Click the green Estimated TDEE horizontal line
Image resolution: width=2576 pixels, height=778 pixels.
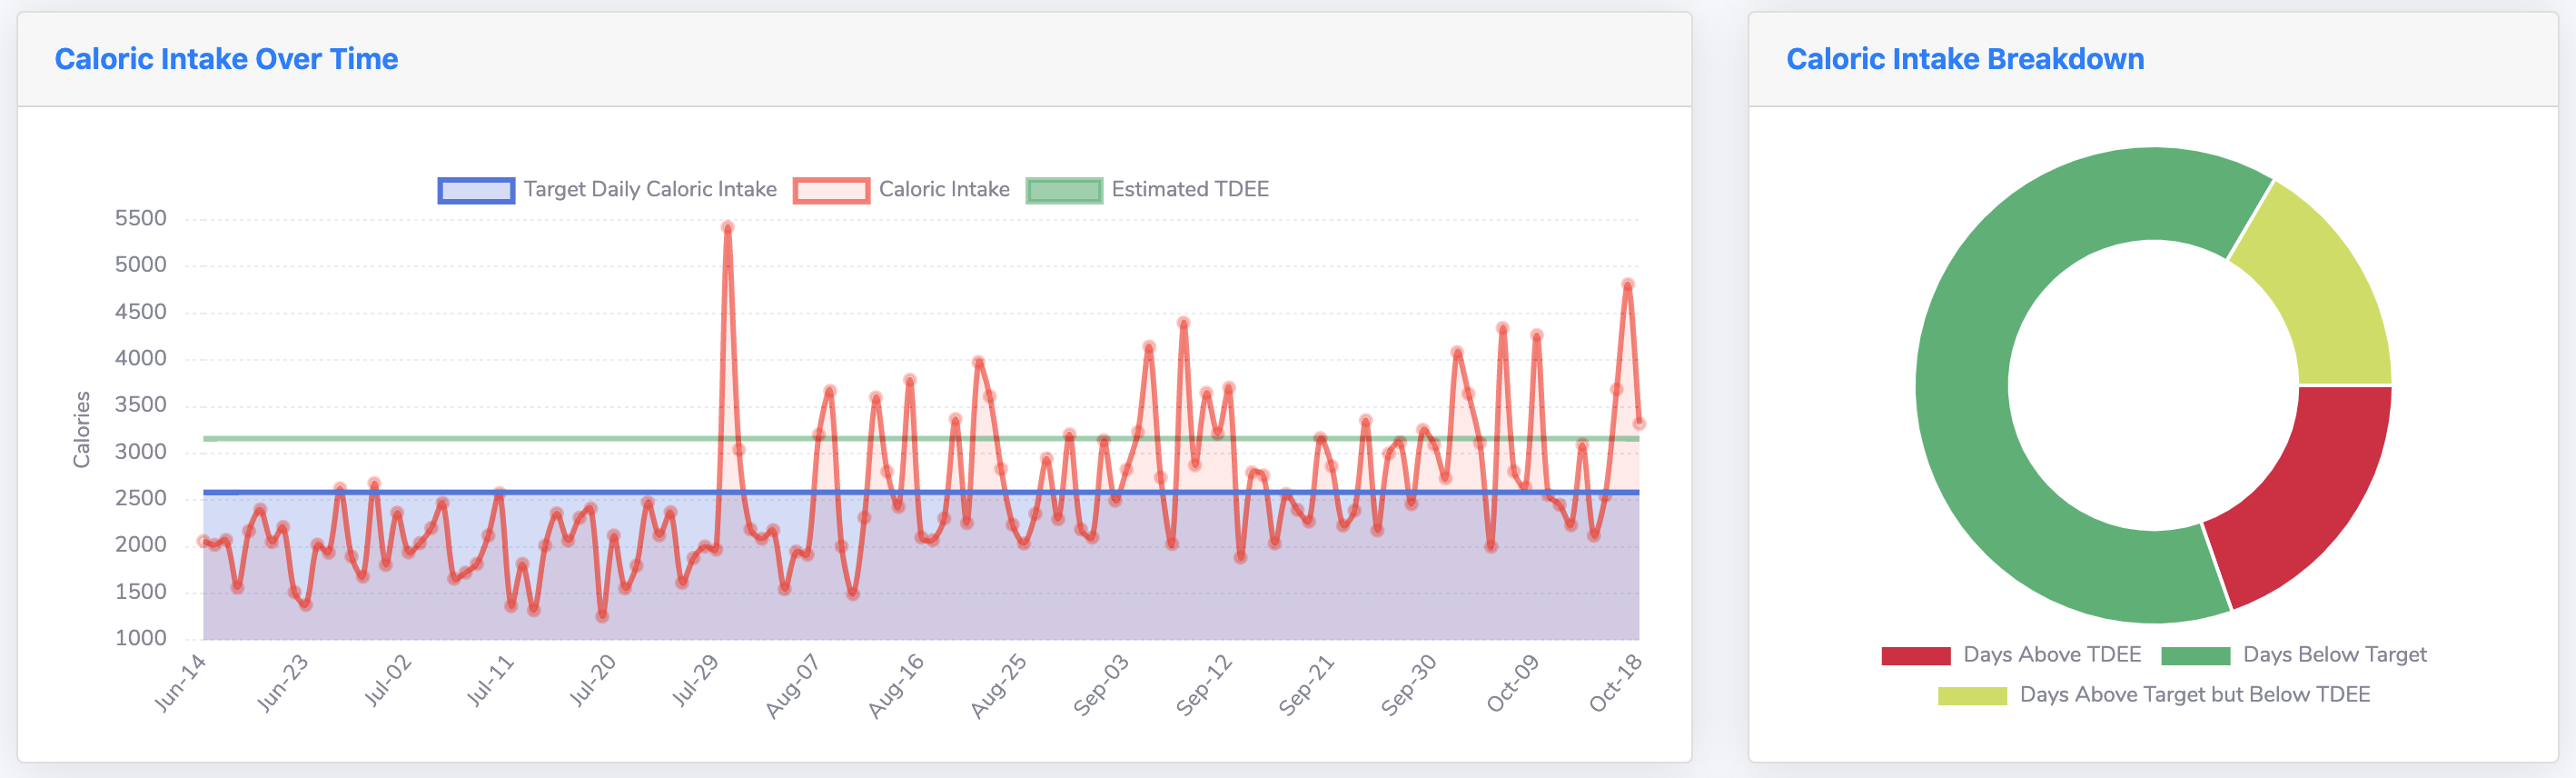[920, 438]
